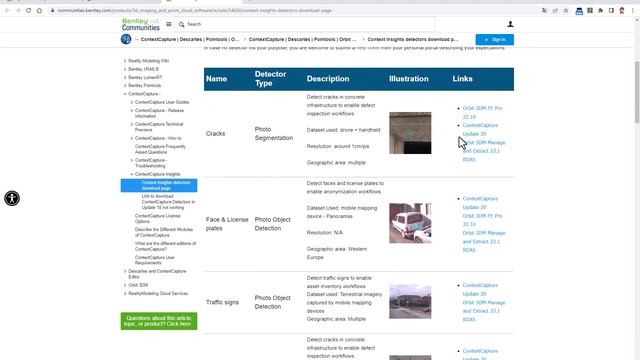Click the 'Detector Type' column header

pos(270,79)
